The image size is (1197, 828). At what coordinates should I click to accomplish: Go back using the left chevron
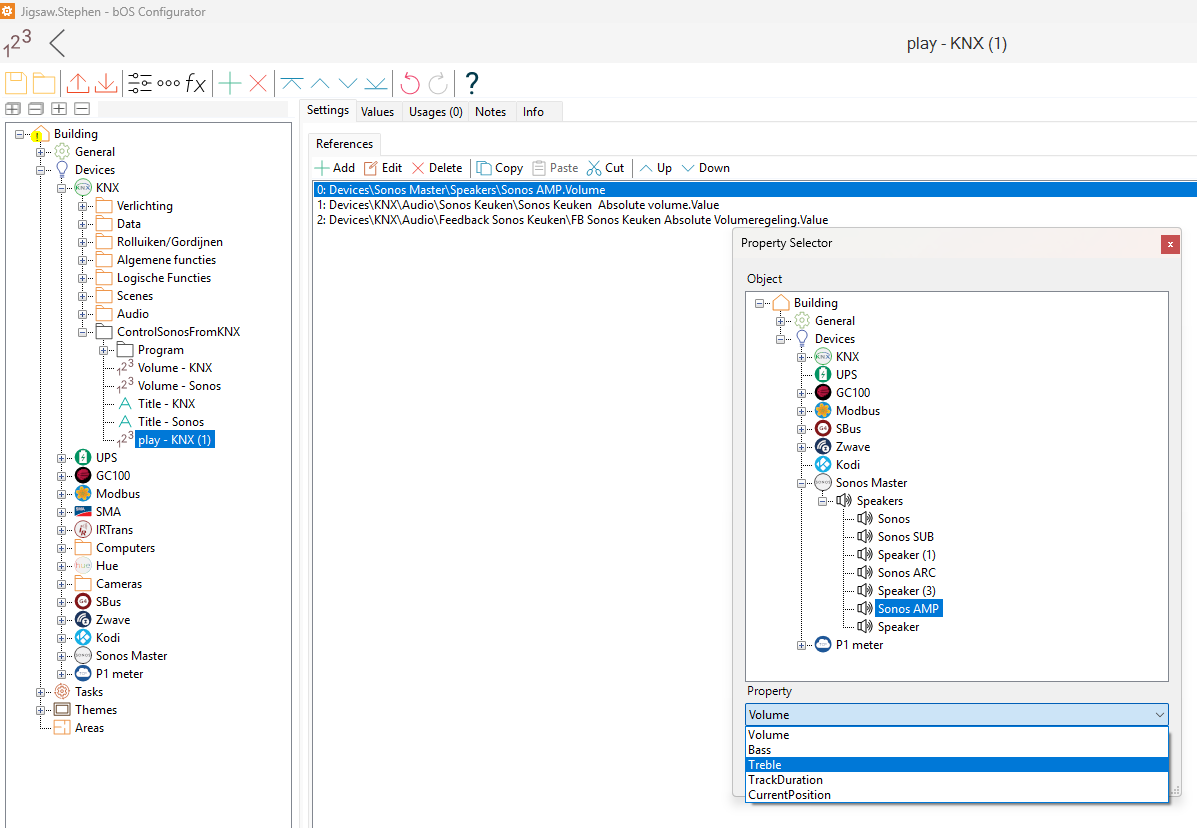click(x=57, y=43)
